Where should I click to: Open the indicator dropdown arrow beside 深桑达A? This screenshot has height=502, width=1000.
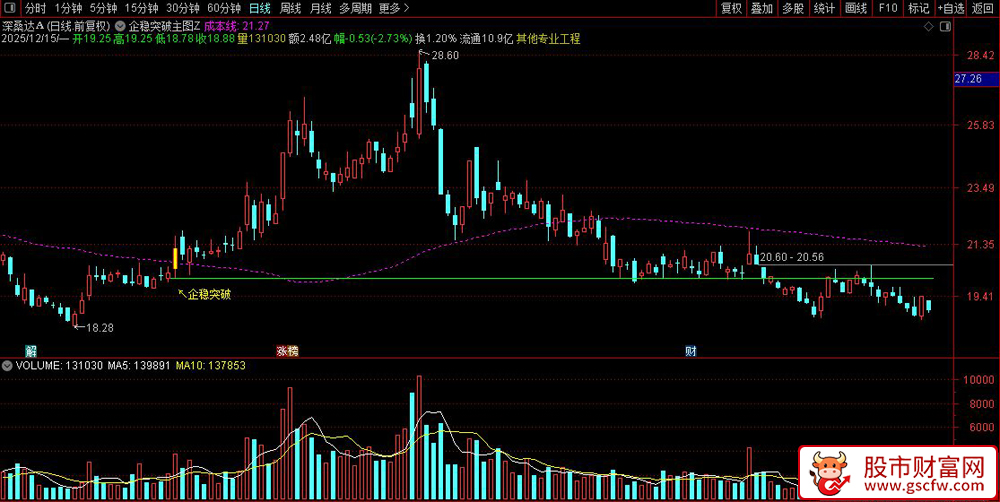[x=121, y=27]
